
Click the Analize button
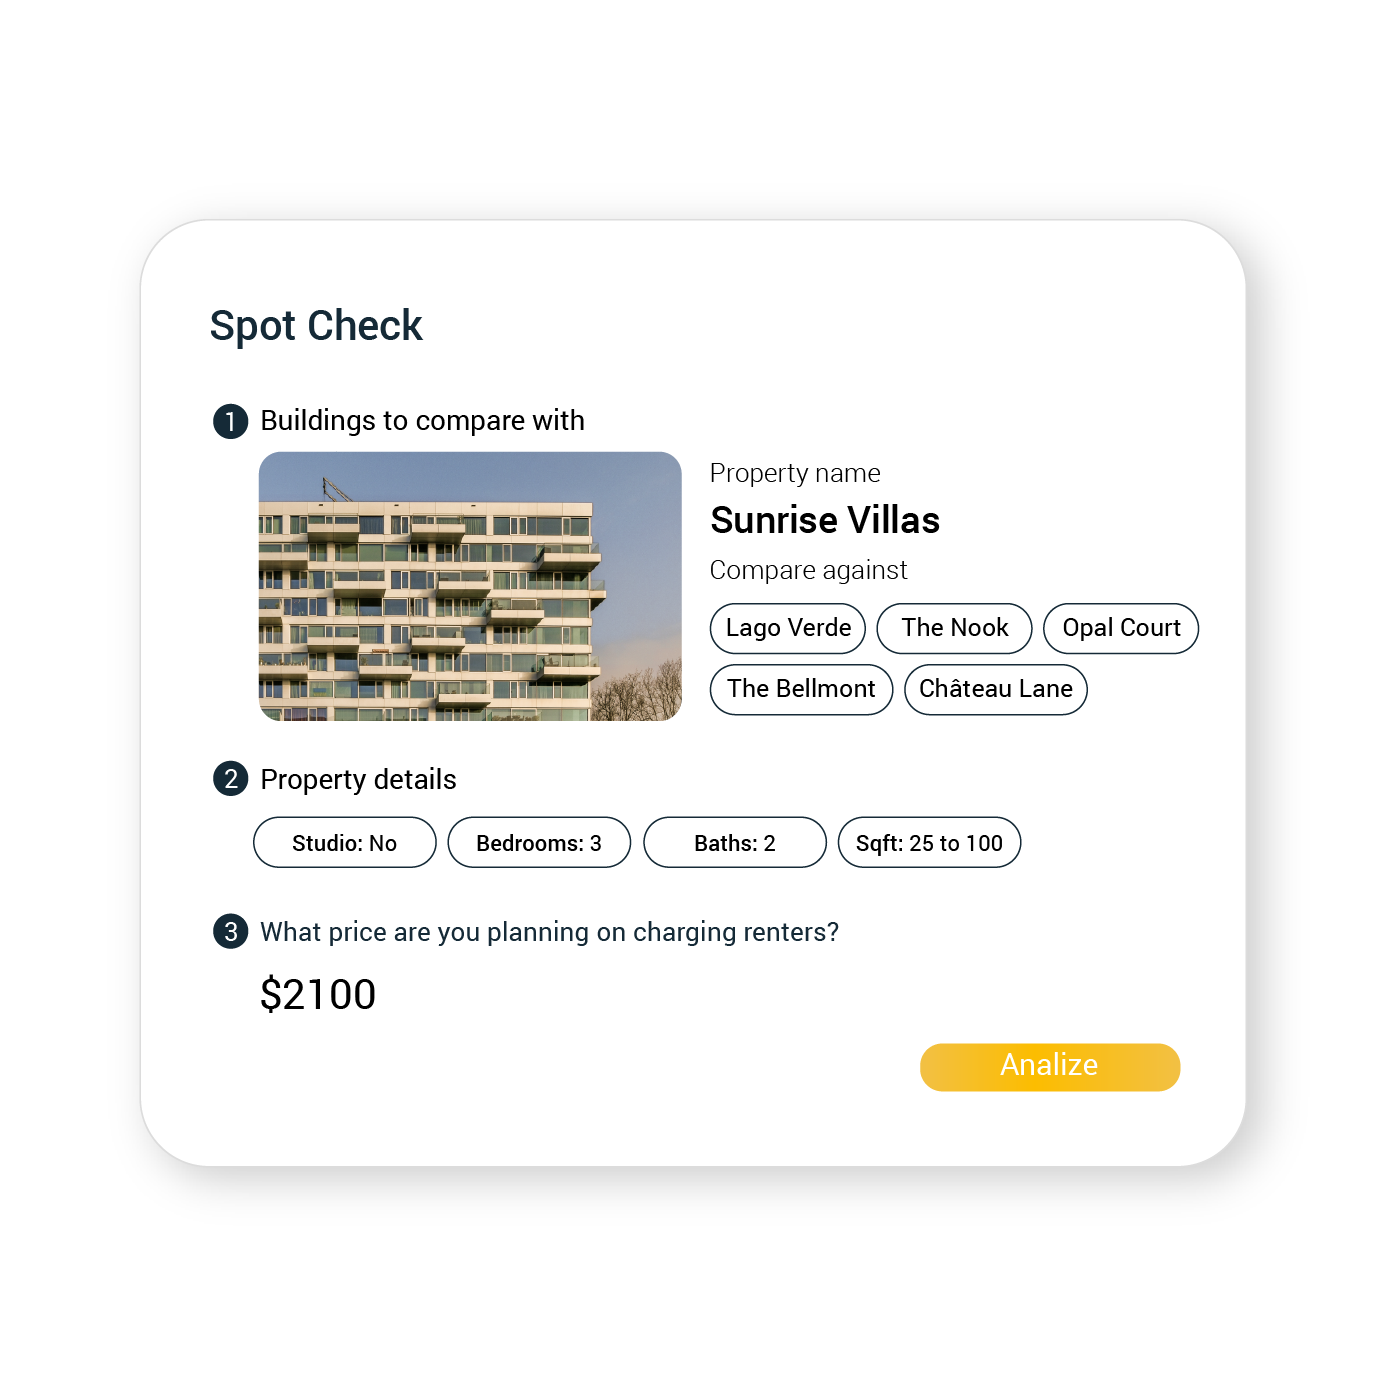coord(1049,1066)
